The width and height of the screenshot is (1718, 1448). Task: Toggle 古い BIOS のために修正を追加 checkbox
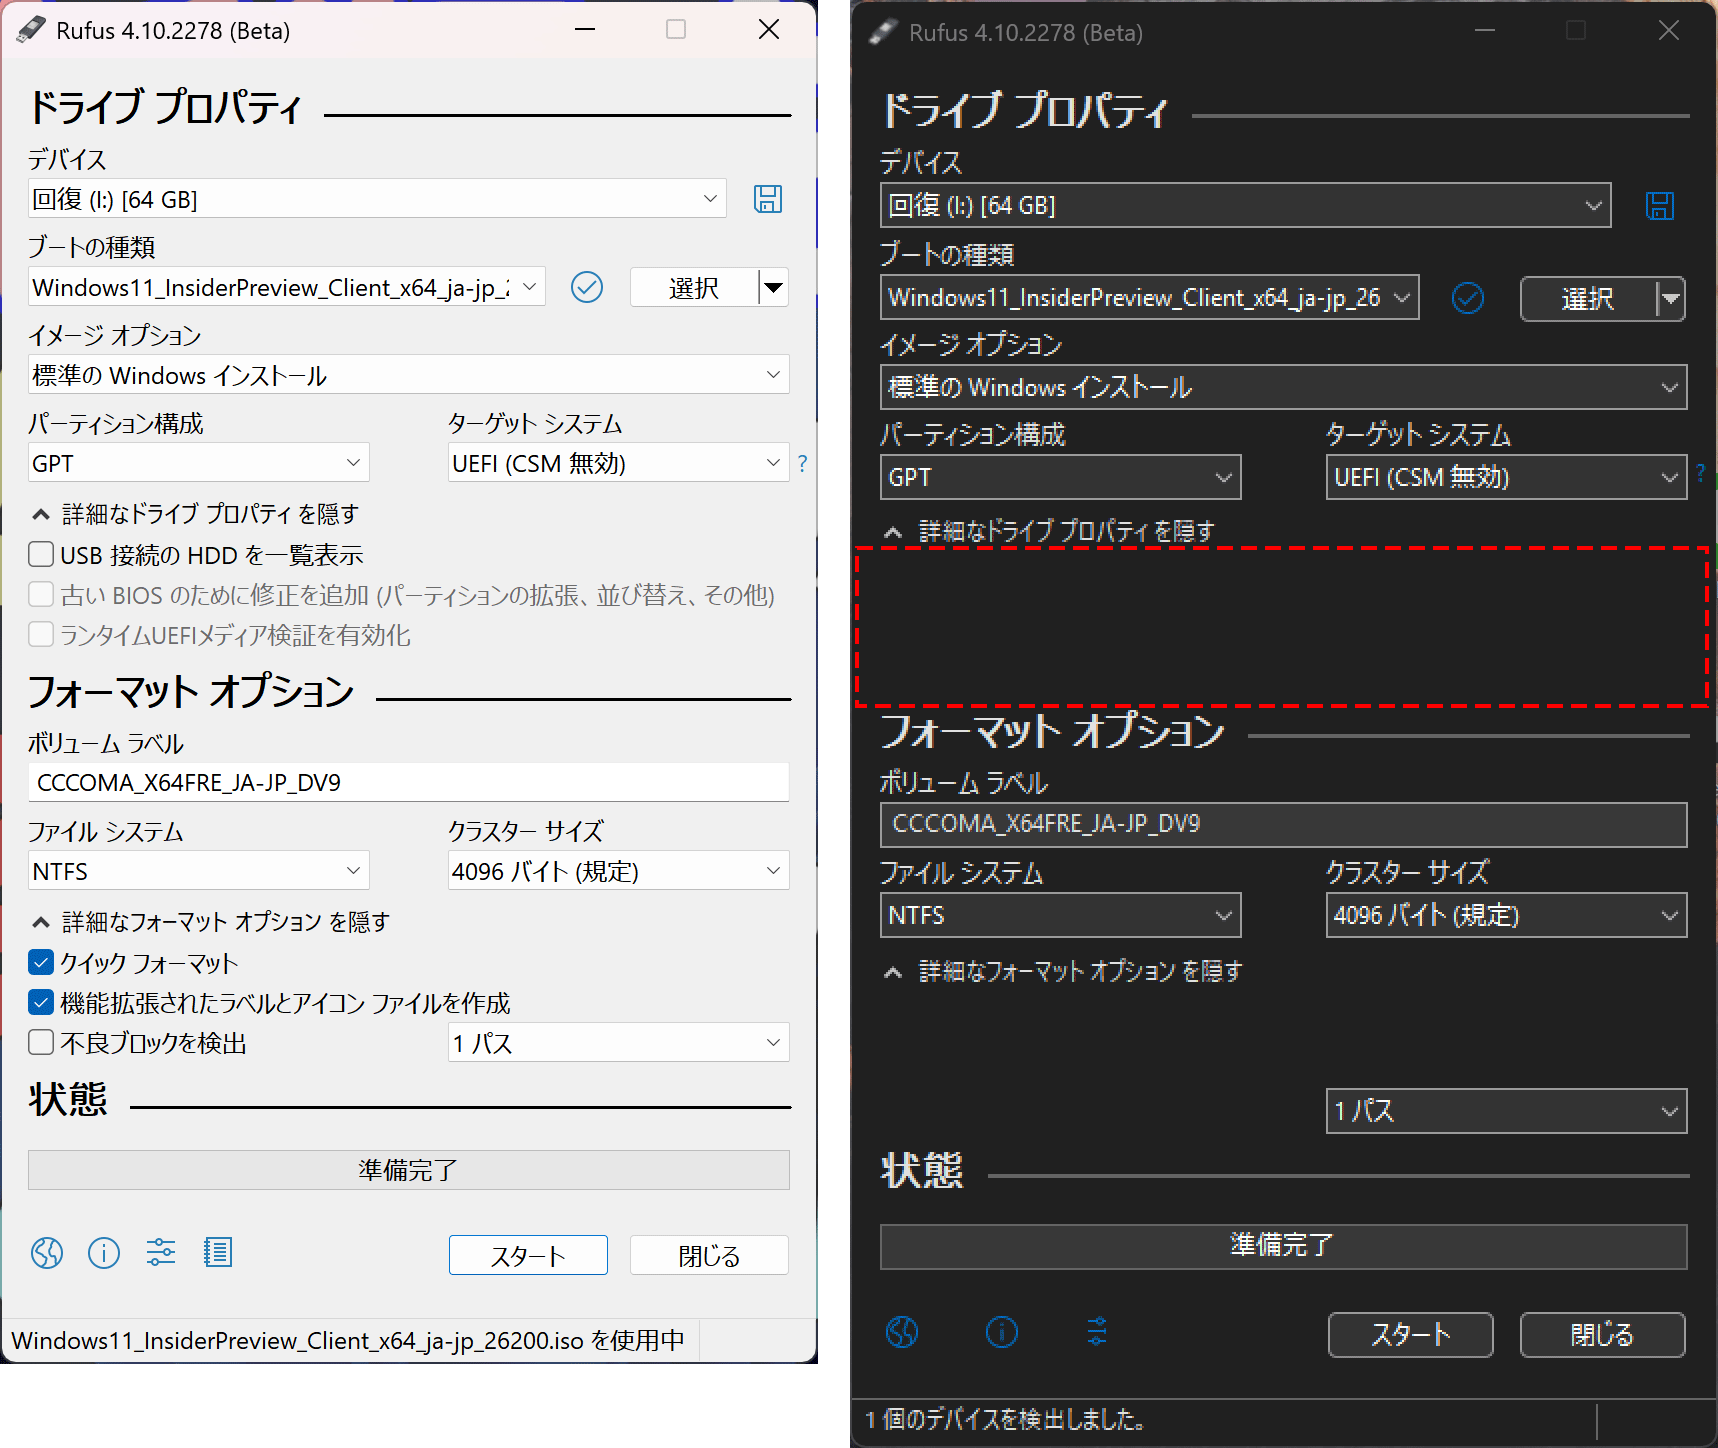tap(41, 594)
